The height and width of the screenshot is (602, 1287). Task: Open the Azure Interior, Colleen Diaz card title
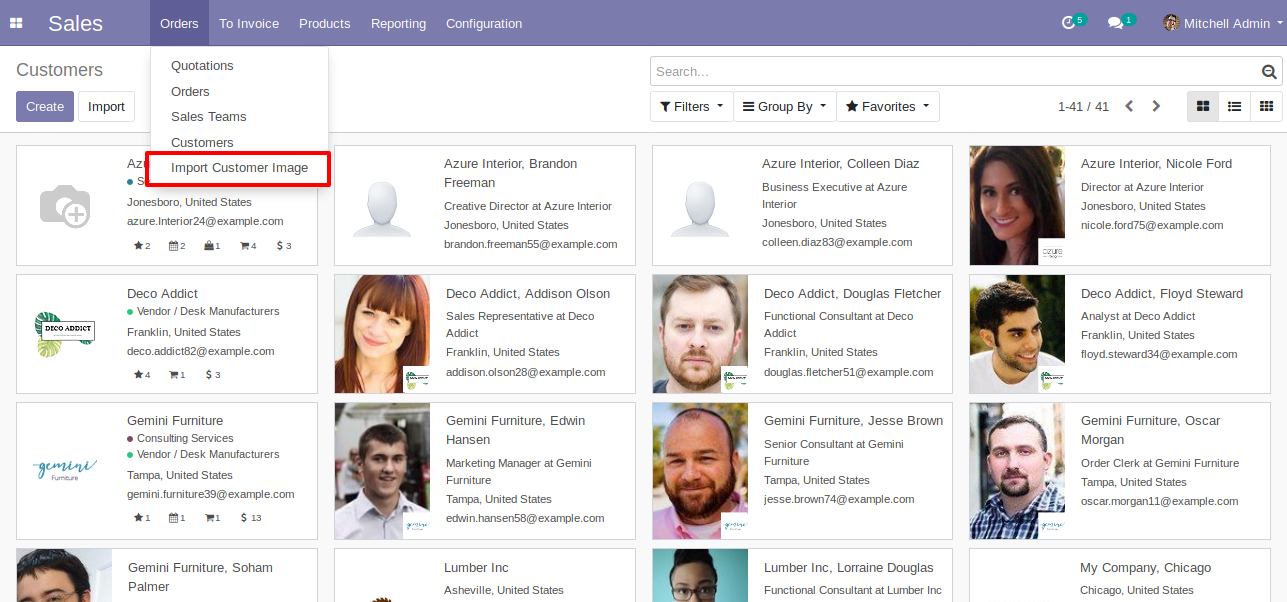[841, 164]
